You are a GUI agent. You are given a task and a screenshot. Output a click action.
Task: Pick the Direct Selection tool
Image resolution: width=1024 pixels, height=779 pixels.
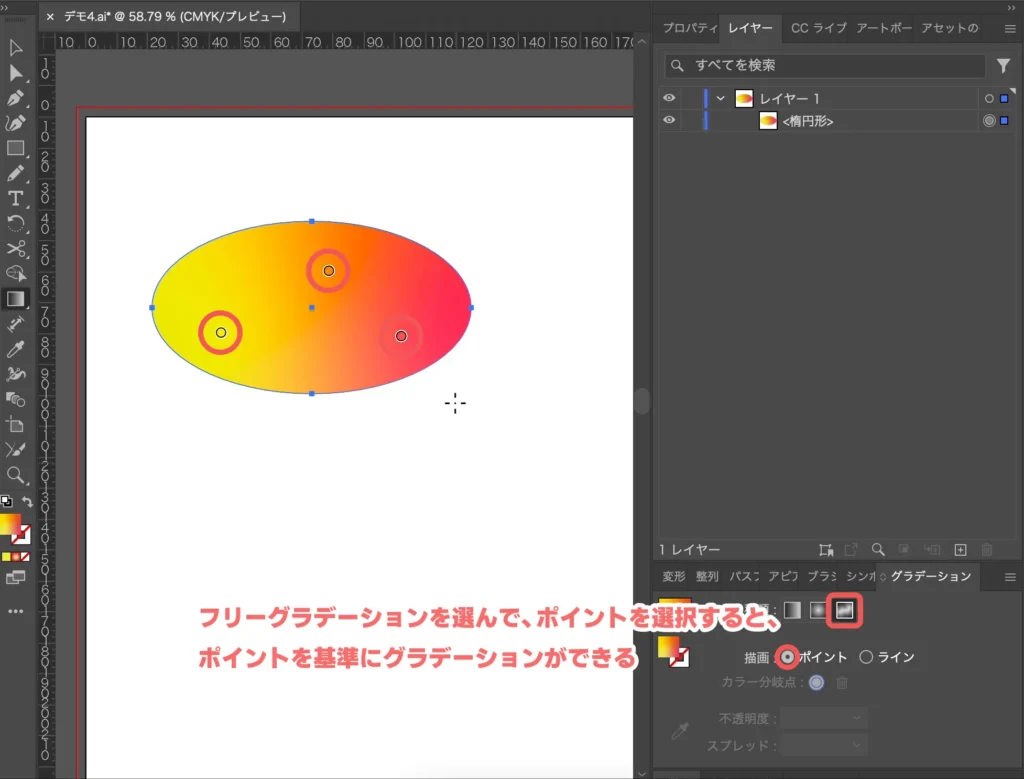(x=15, y=73)
